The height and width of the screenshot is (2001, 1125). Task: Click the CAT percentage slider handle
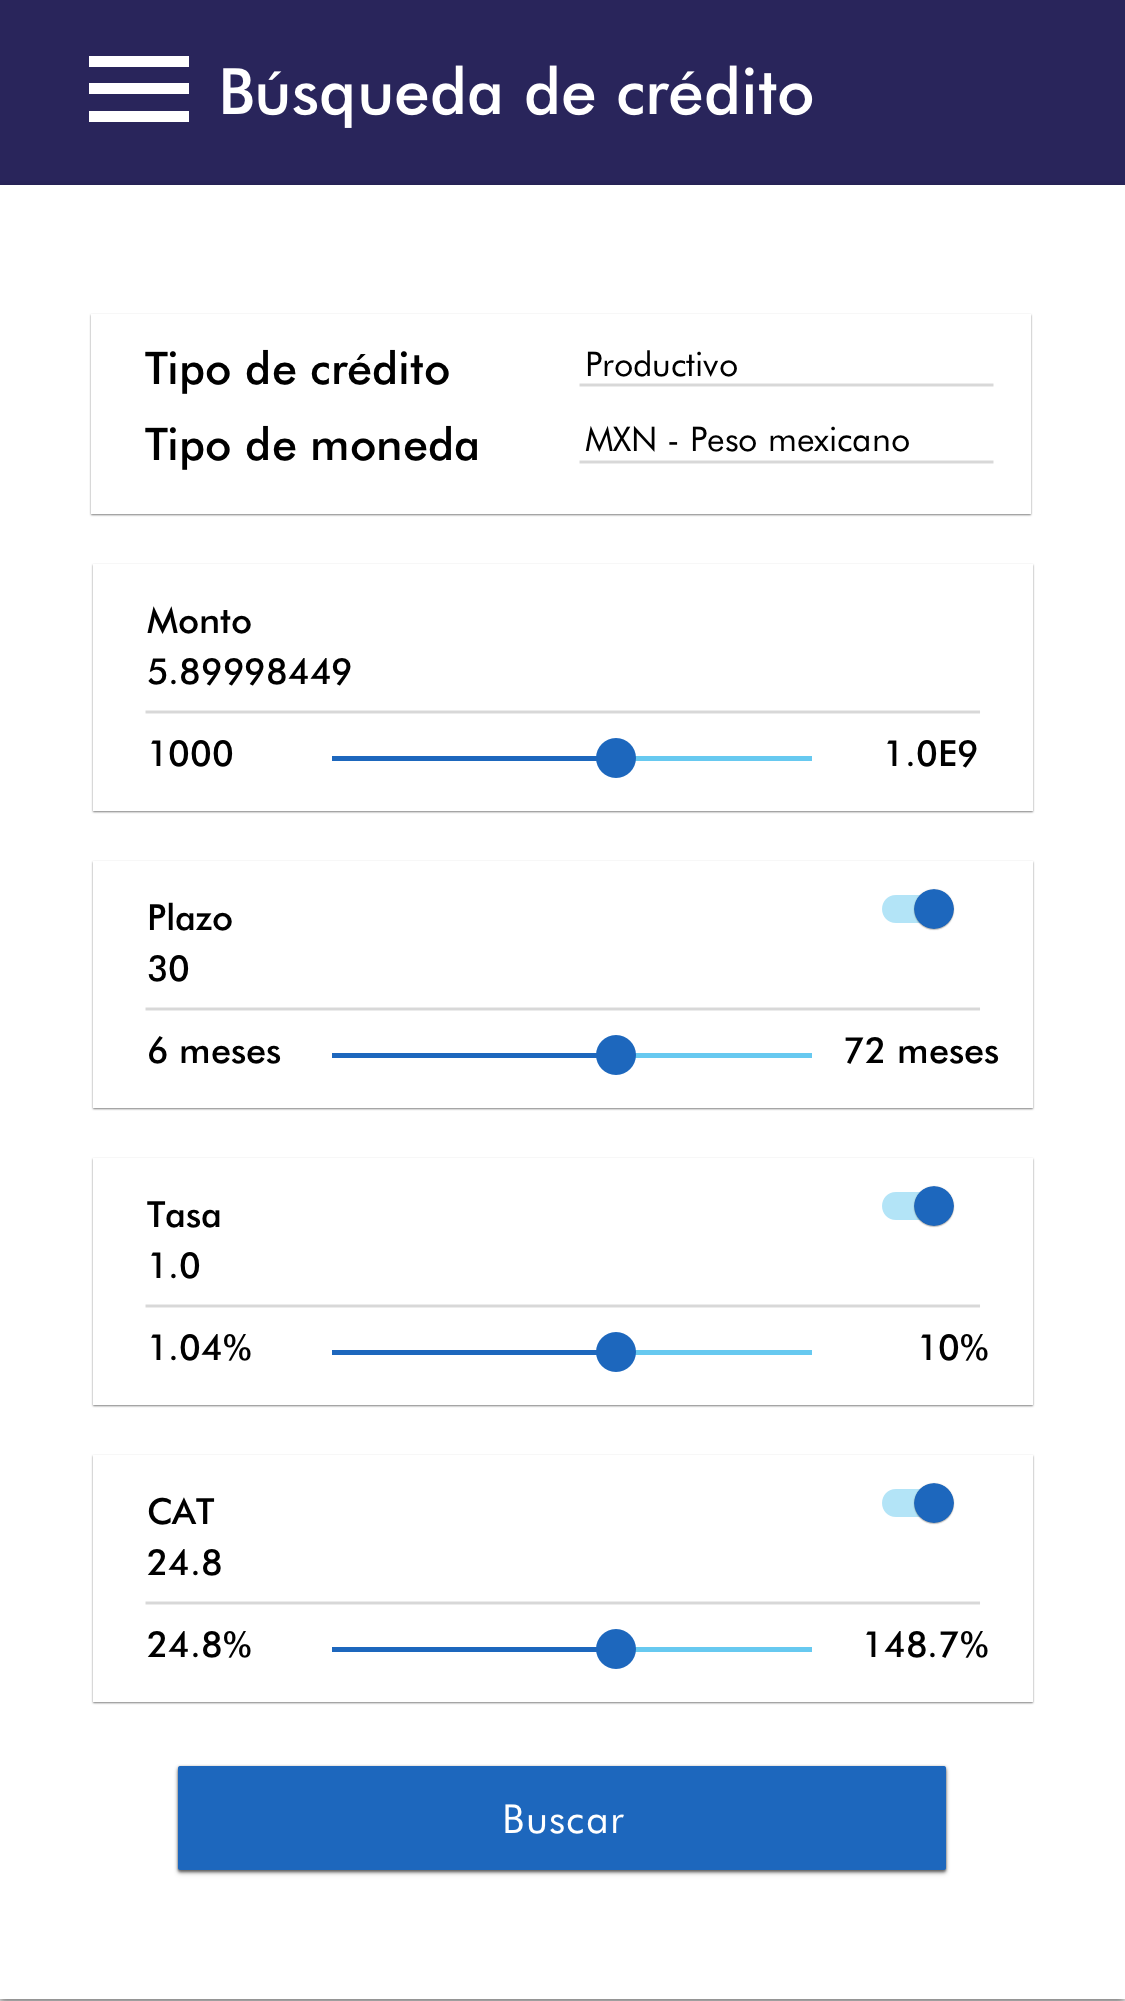(616, 1649)
